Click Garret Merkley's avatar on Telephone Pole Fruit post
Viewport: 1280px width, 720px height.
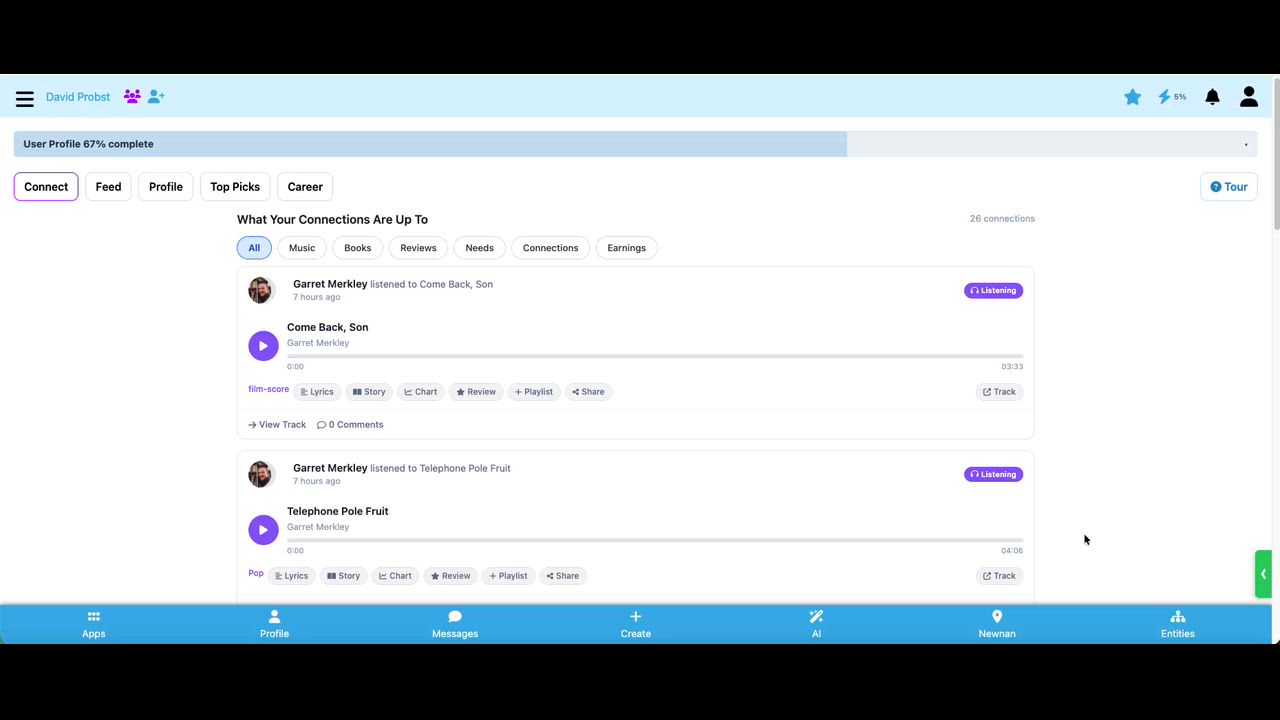(x=261, y=474)
